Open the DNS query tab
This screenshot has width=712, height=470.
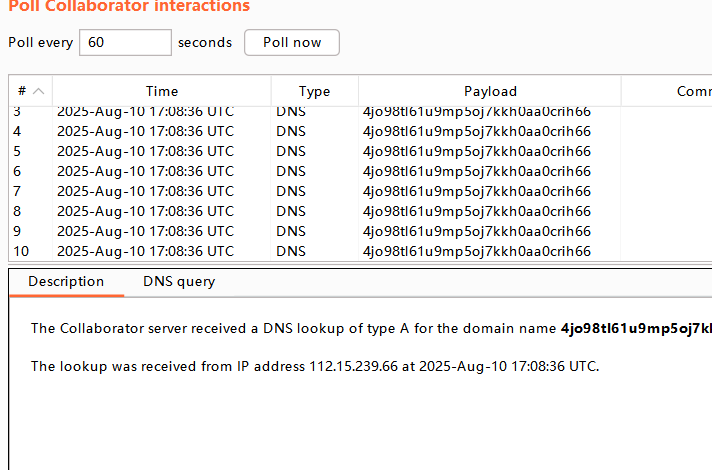coord(179,282)
